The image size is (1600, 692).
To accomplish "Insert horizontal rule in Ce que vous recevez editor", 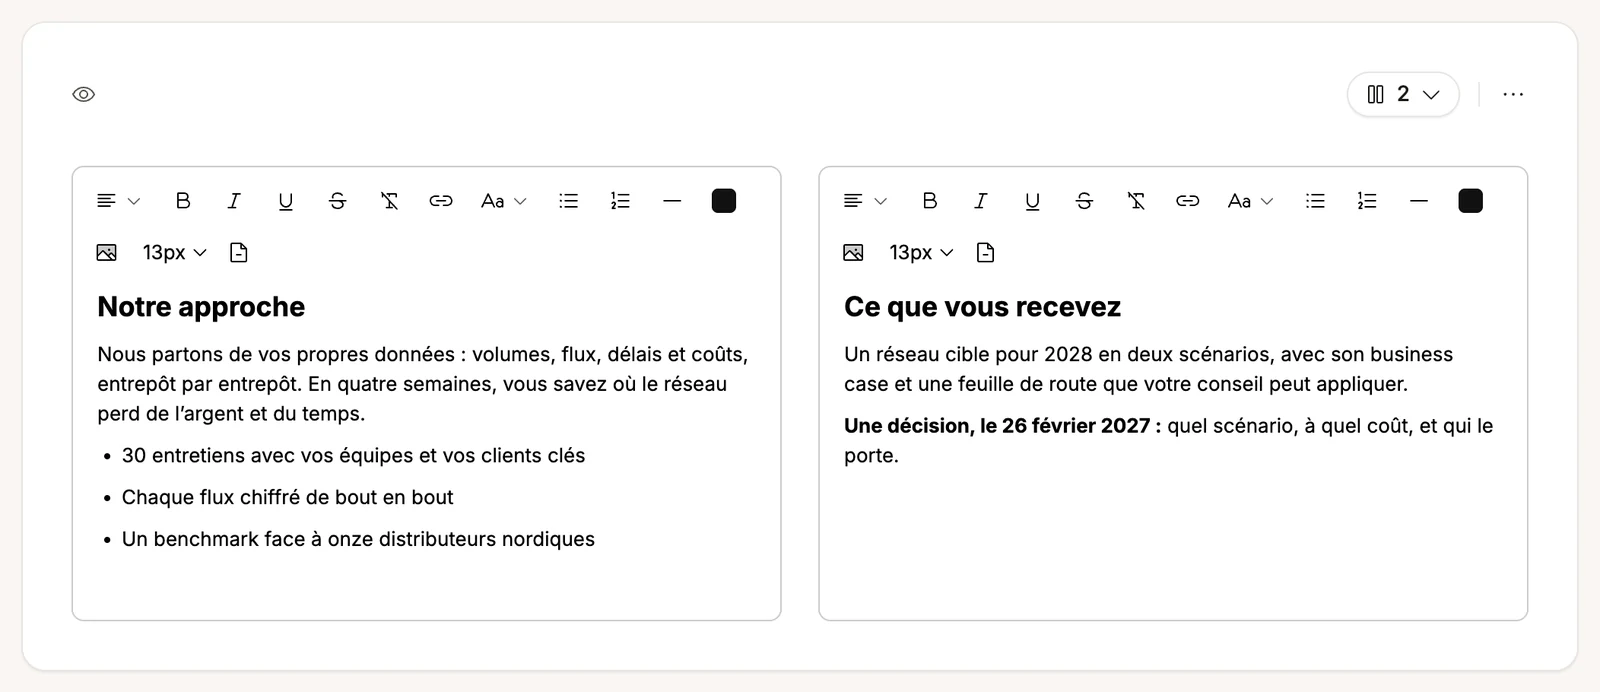I will click(x=1419, y=201).
